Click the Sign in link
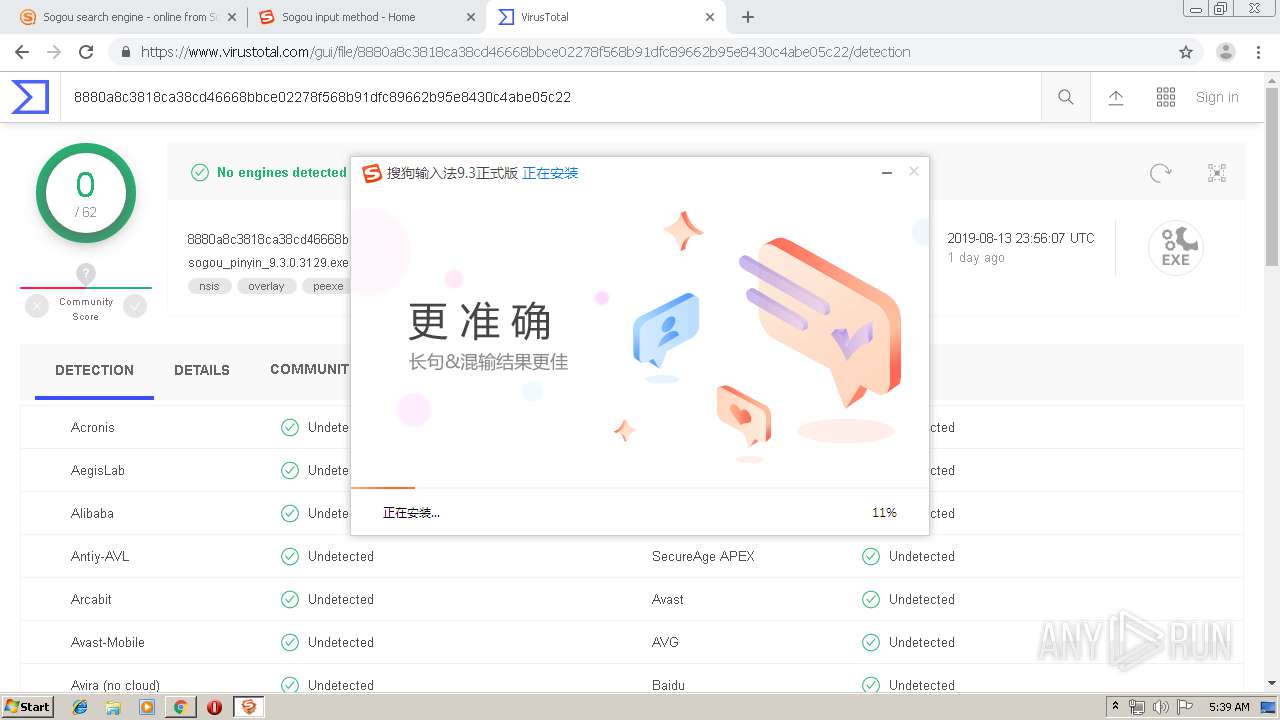Viewport: 1280px width, 720px height. (1217, 97)
